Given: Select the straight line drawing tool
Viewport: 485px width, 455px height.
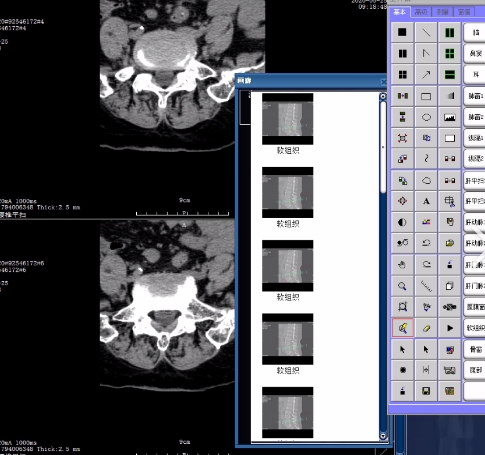Looking at the screenshot, I should click(x=426, y=32).
